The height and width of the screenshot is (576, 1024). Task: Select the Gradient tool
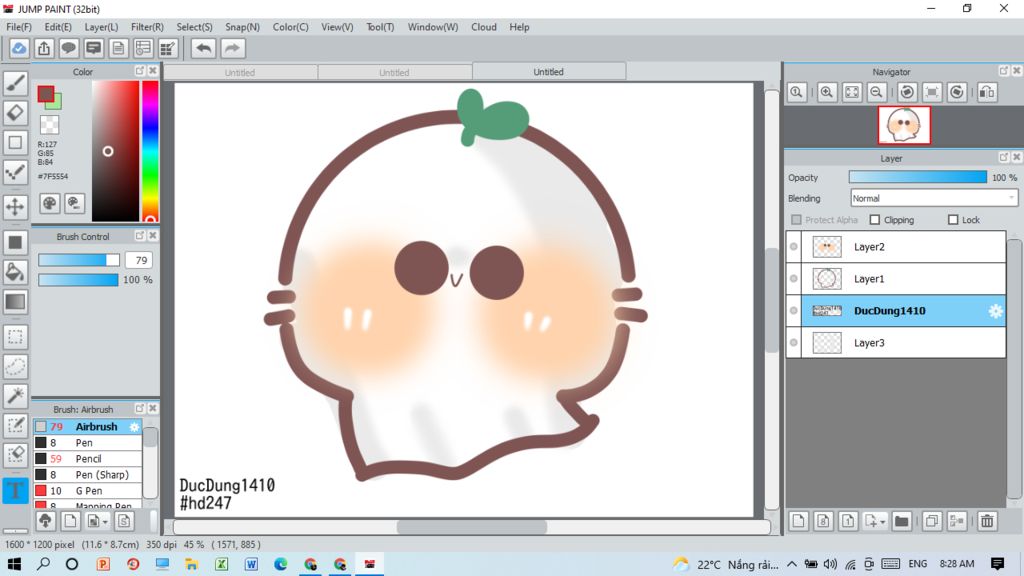[15, 302]
